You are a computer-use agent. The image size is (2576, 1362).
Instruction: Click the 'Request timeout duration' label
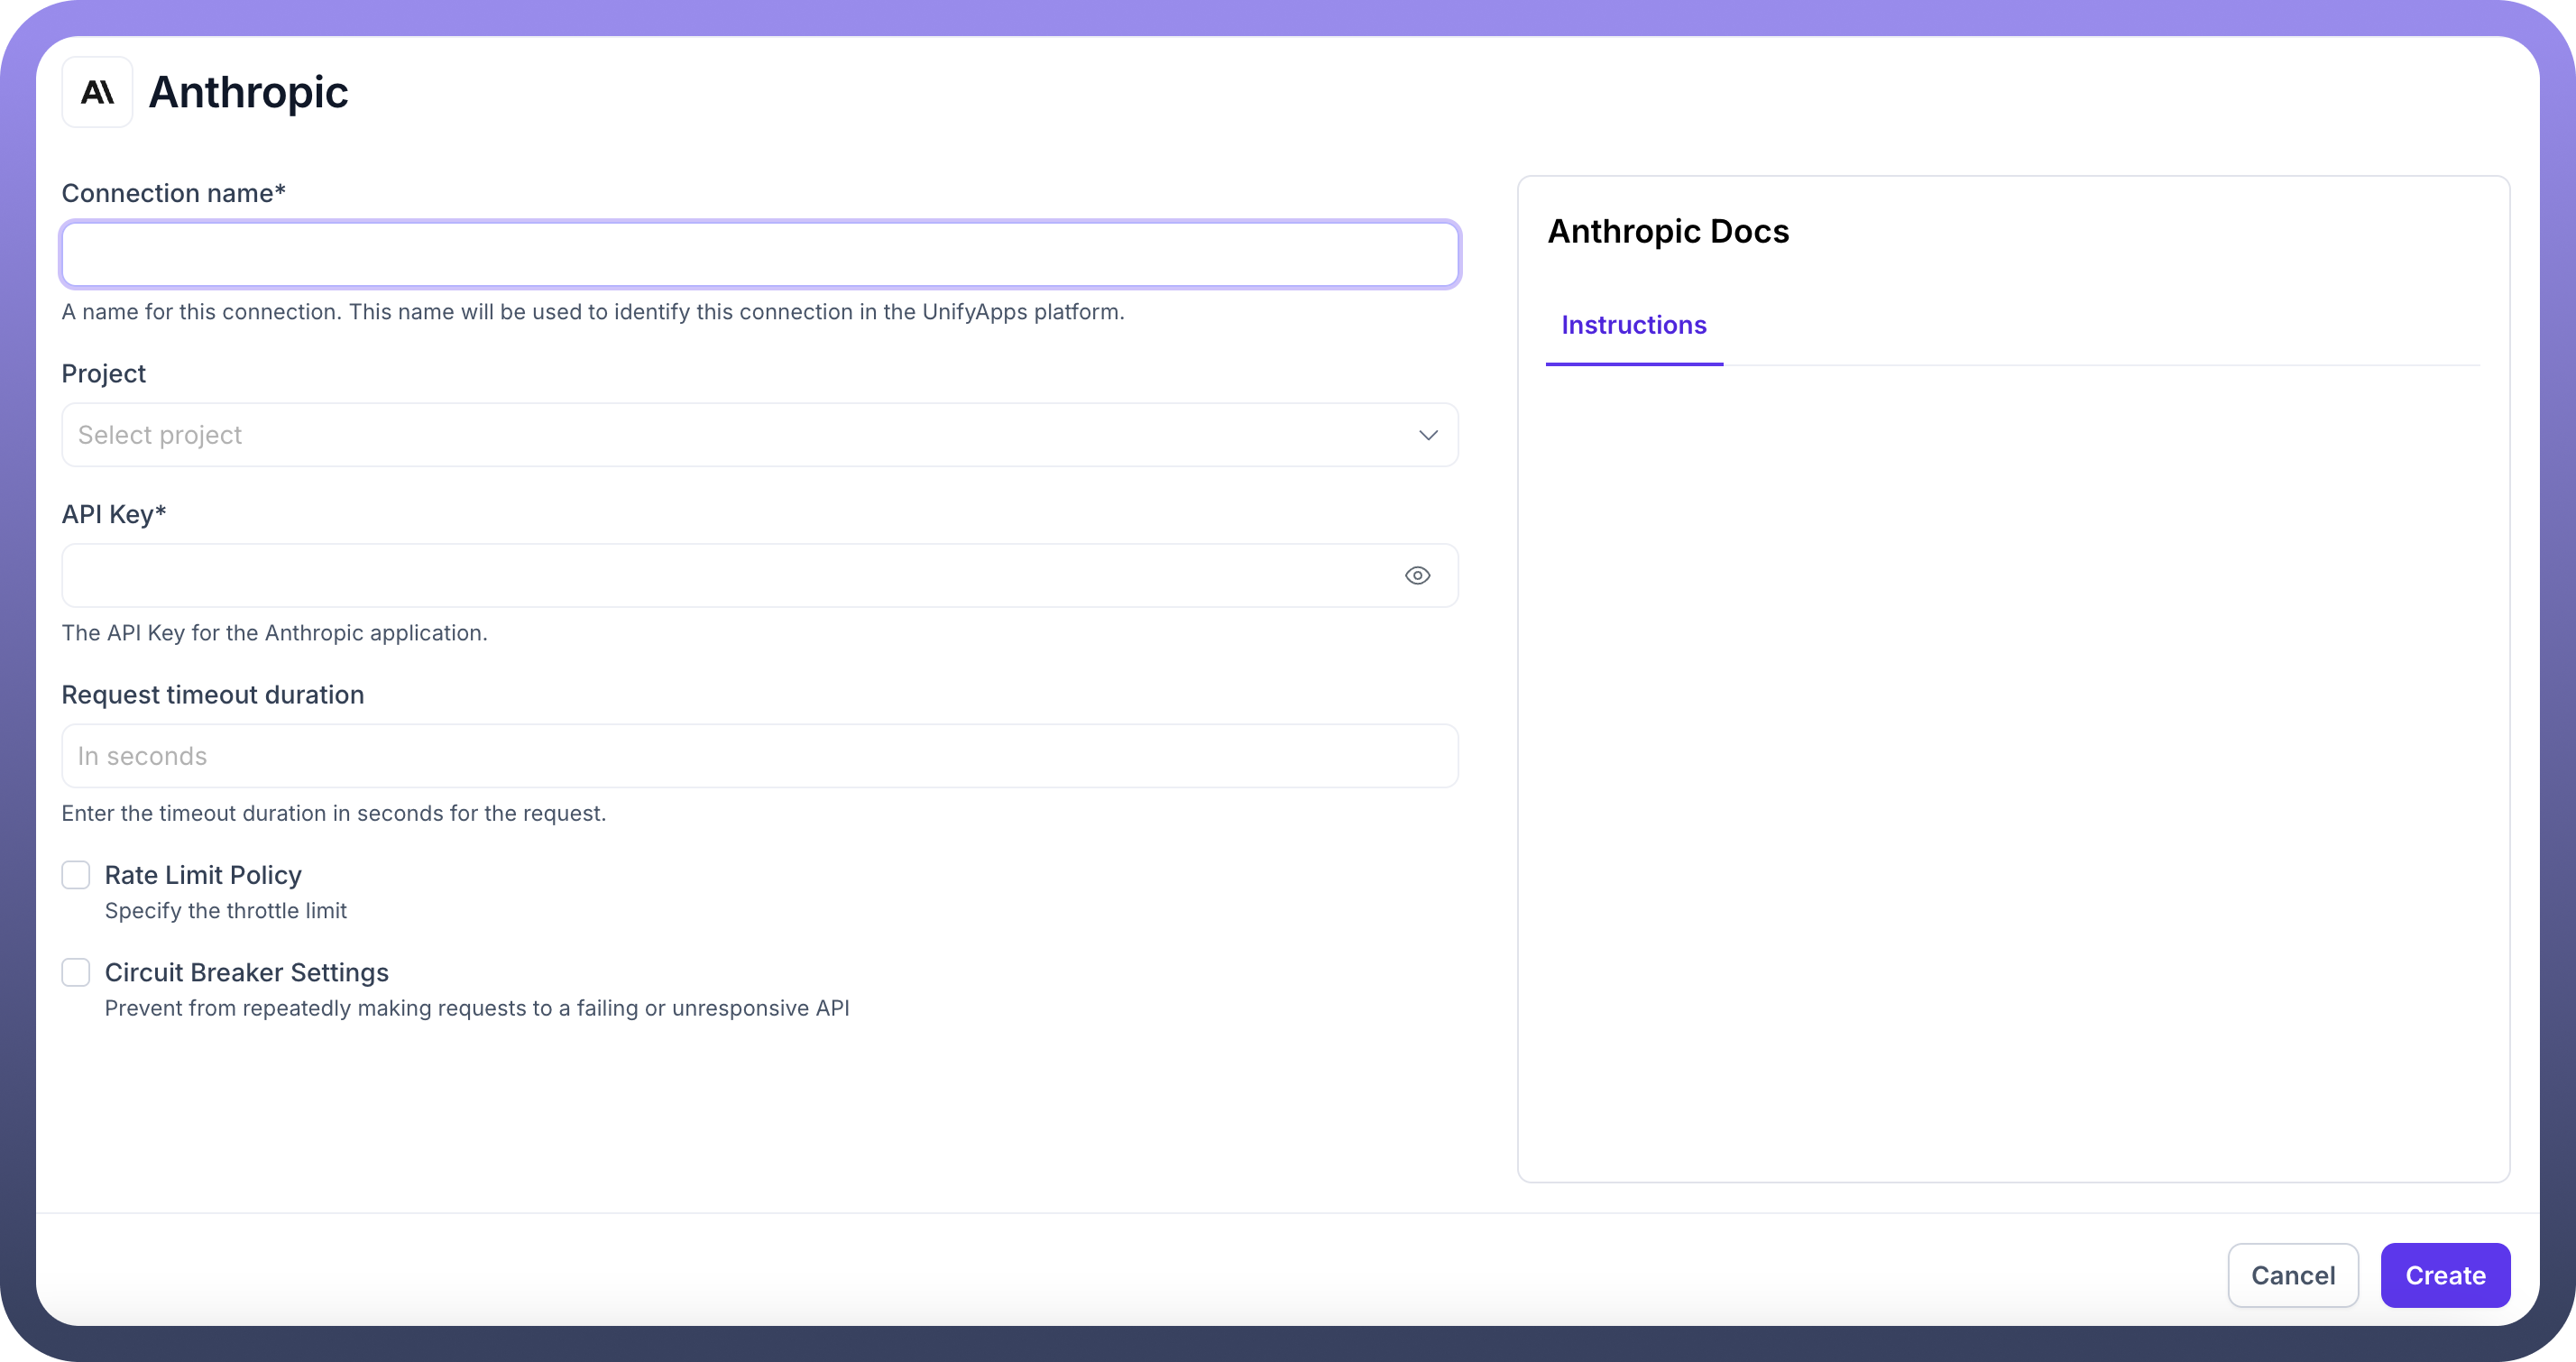pos(212,695)
